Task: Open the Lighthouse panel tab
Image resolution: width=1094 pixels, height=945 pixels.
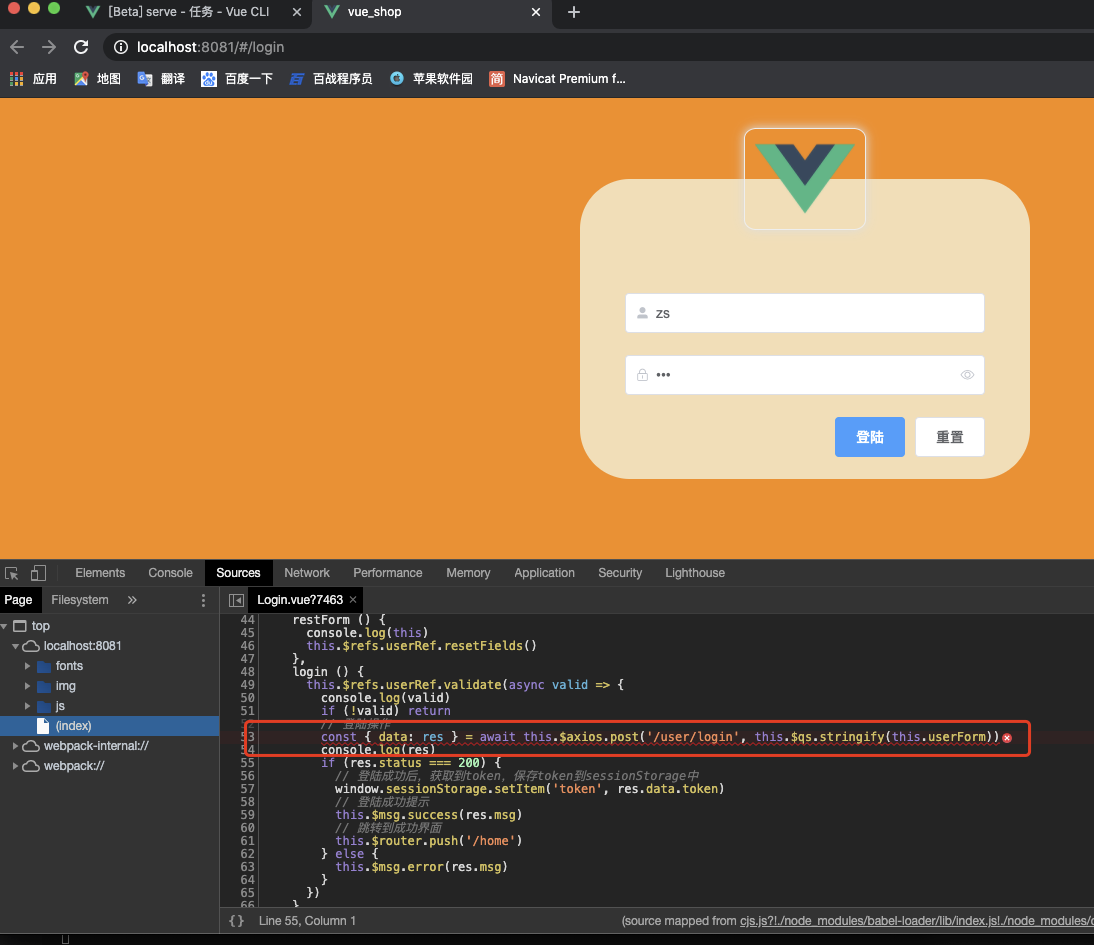Action: pyautogui.click(x=695, y=573)
